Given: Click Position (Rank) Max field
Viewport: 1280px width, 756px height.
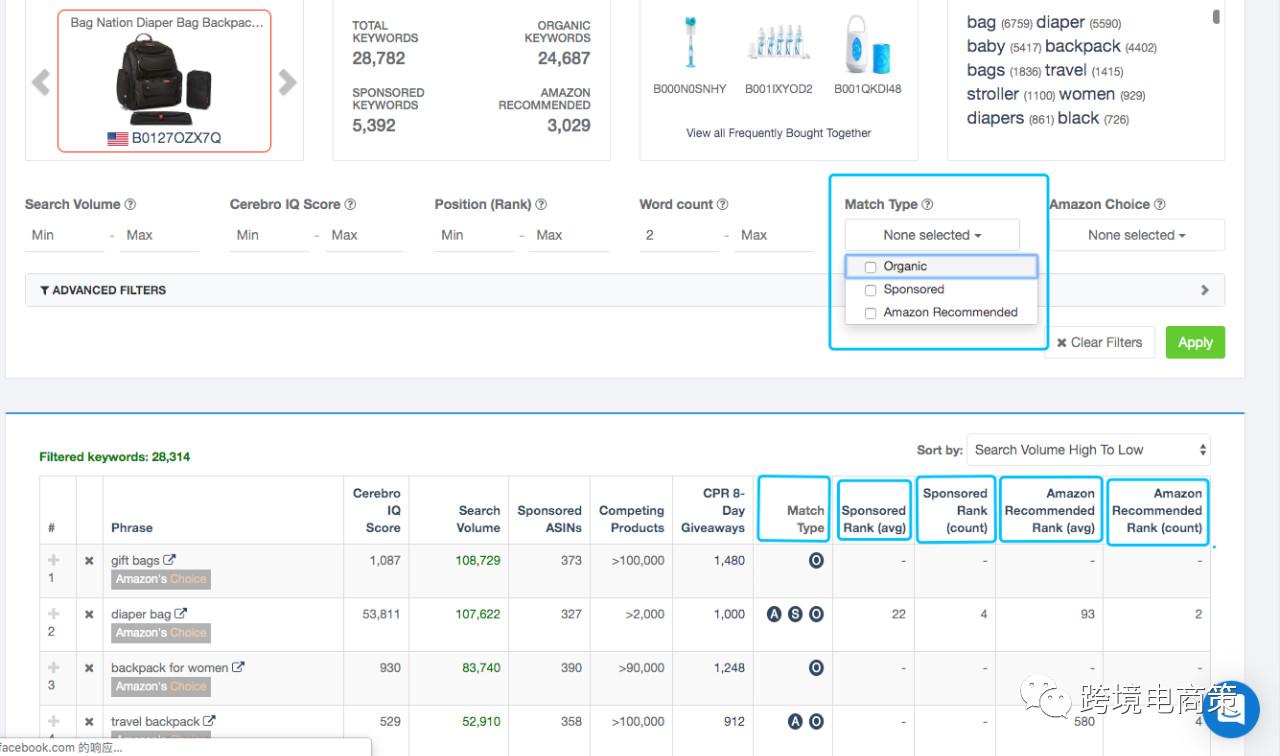Looking at the screenshot, I should (x=570, y=235).
